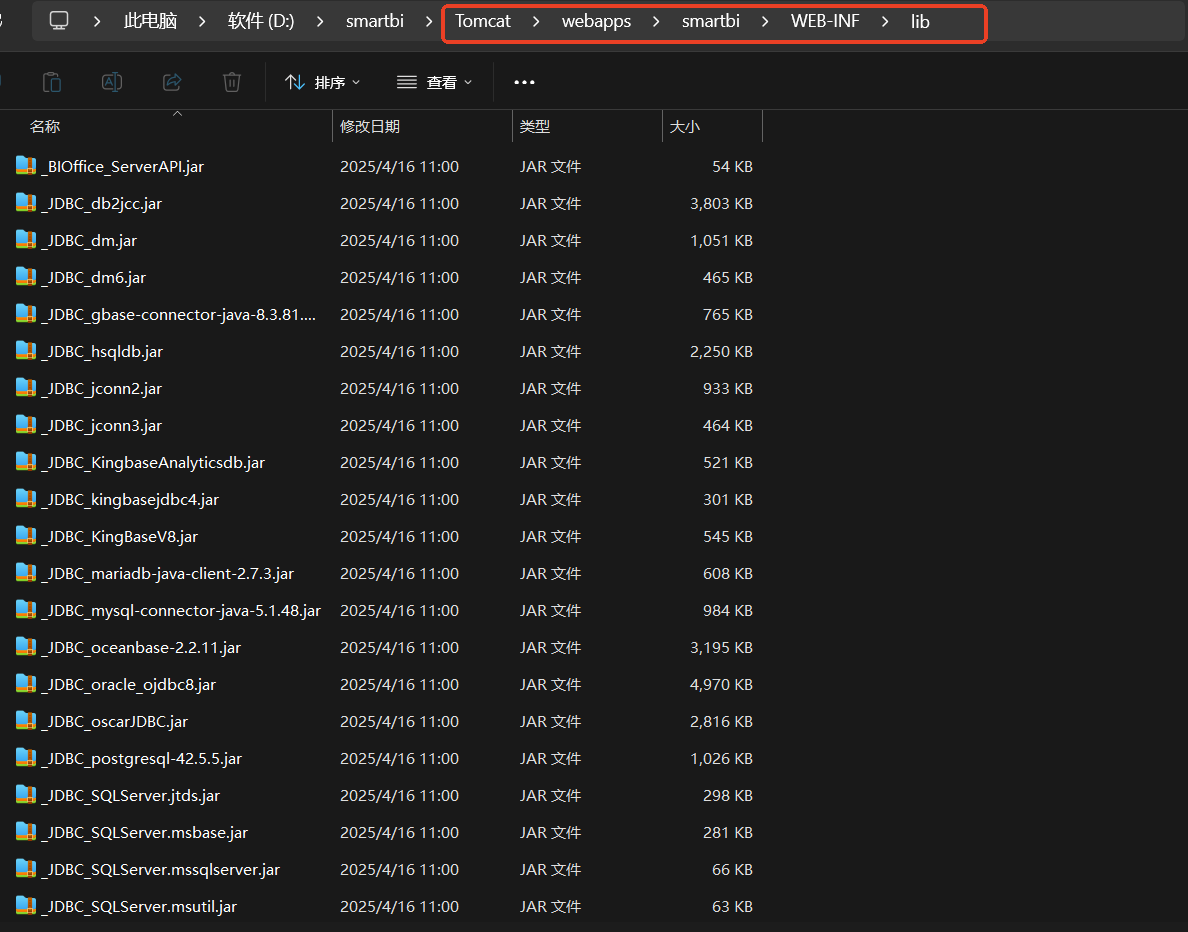Screen dimensions: 1188x932
Task: Select the _JDBC_hsqldb.jar file icon
Action: (26, 351)
